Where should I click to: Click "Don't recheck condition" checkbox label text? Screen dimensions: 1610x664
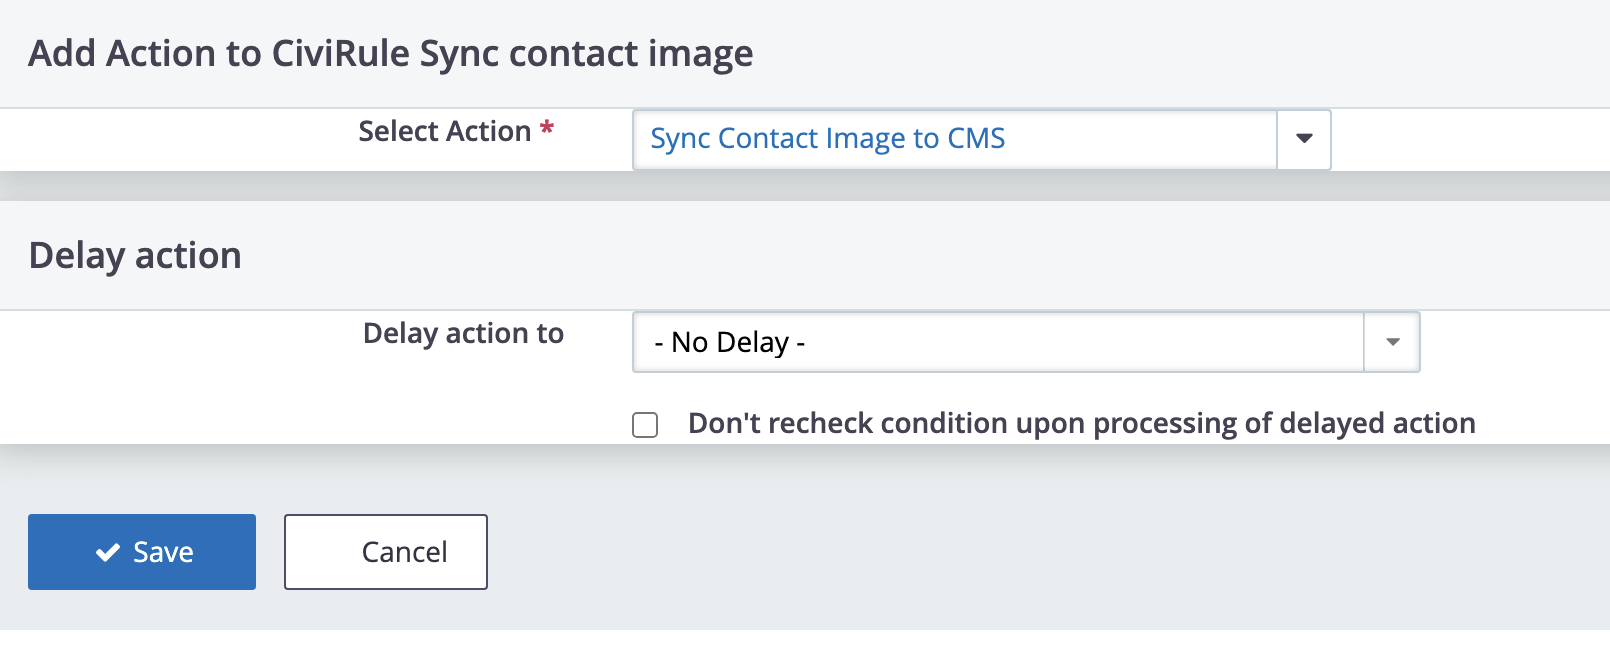point(1081,424)
